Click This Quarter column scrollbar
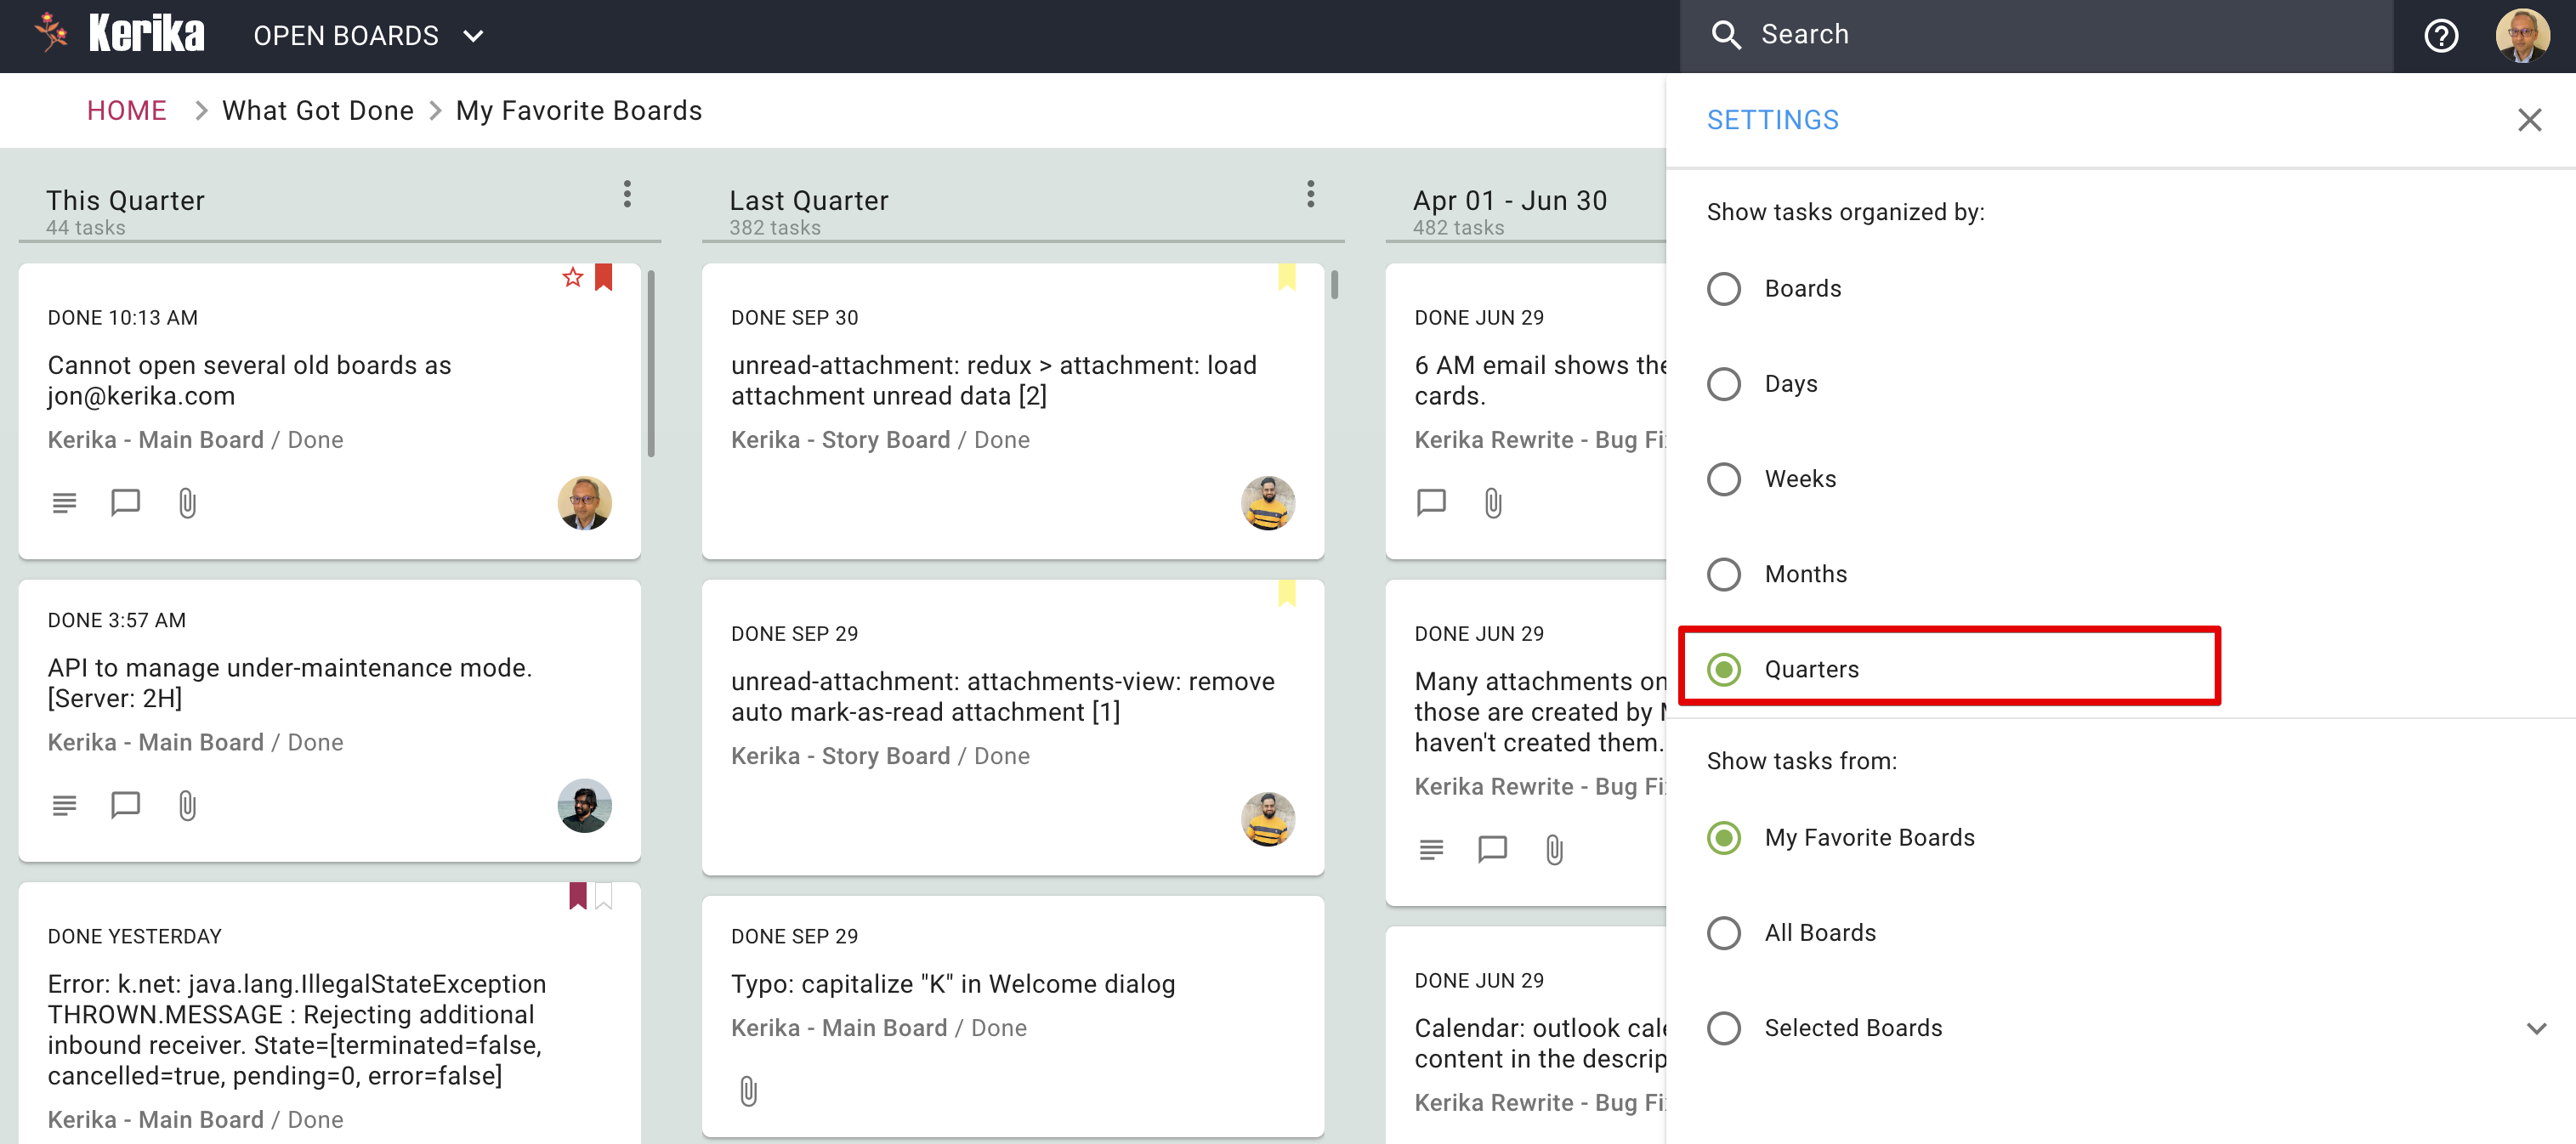The image size is (2576, 1144). pyautogui.click(x=651, y=365)
